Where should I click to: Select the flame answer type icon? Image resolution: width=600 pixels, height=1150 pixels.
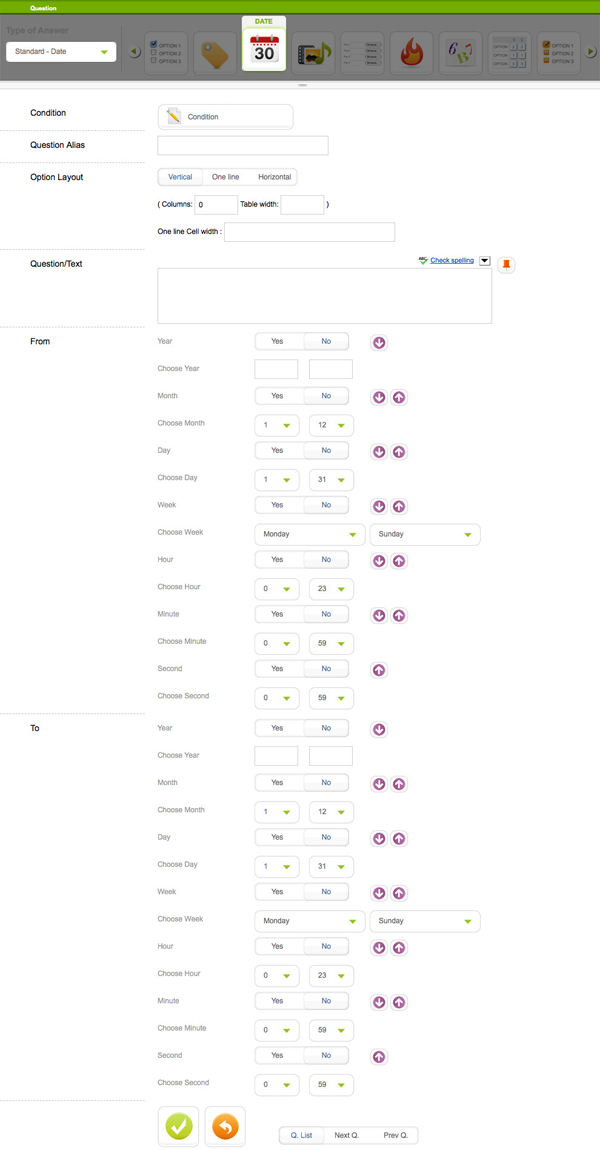[411, 53]
